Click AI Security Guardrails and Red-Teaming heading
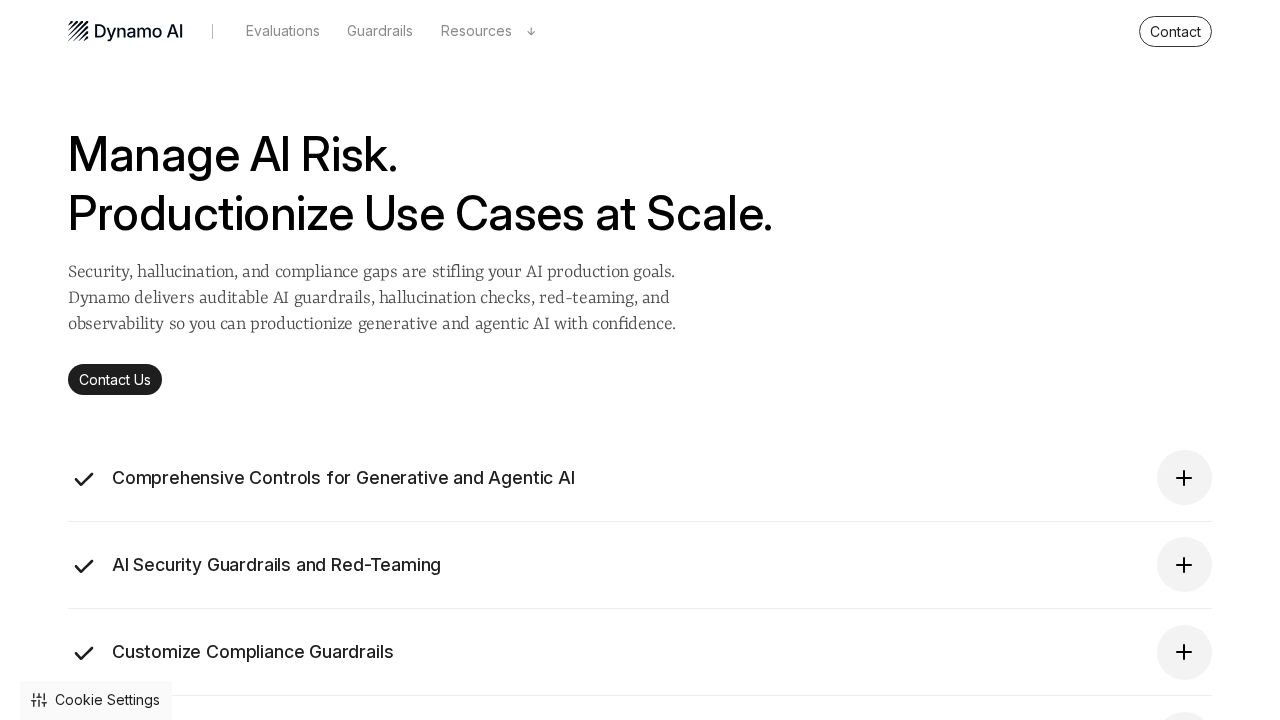The width and height of the screenshot is (1280, 720). tap(276, 565)
